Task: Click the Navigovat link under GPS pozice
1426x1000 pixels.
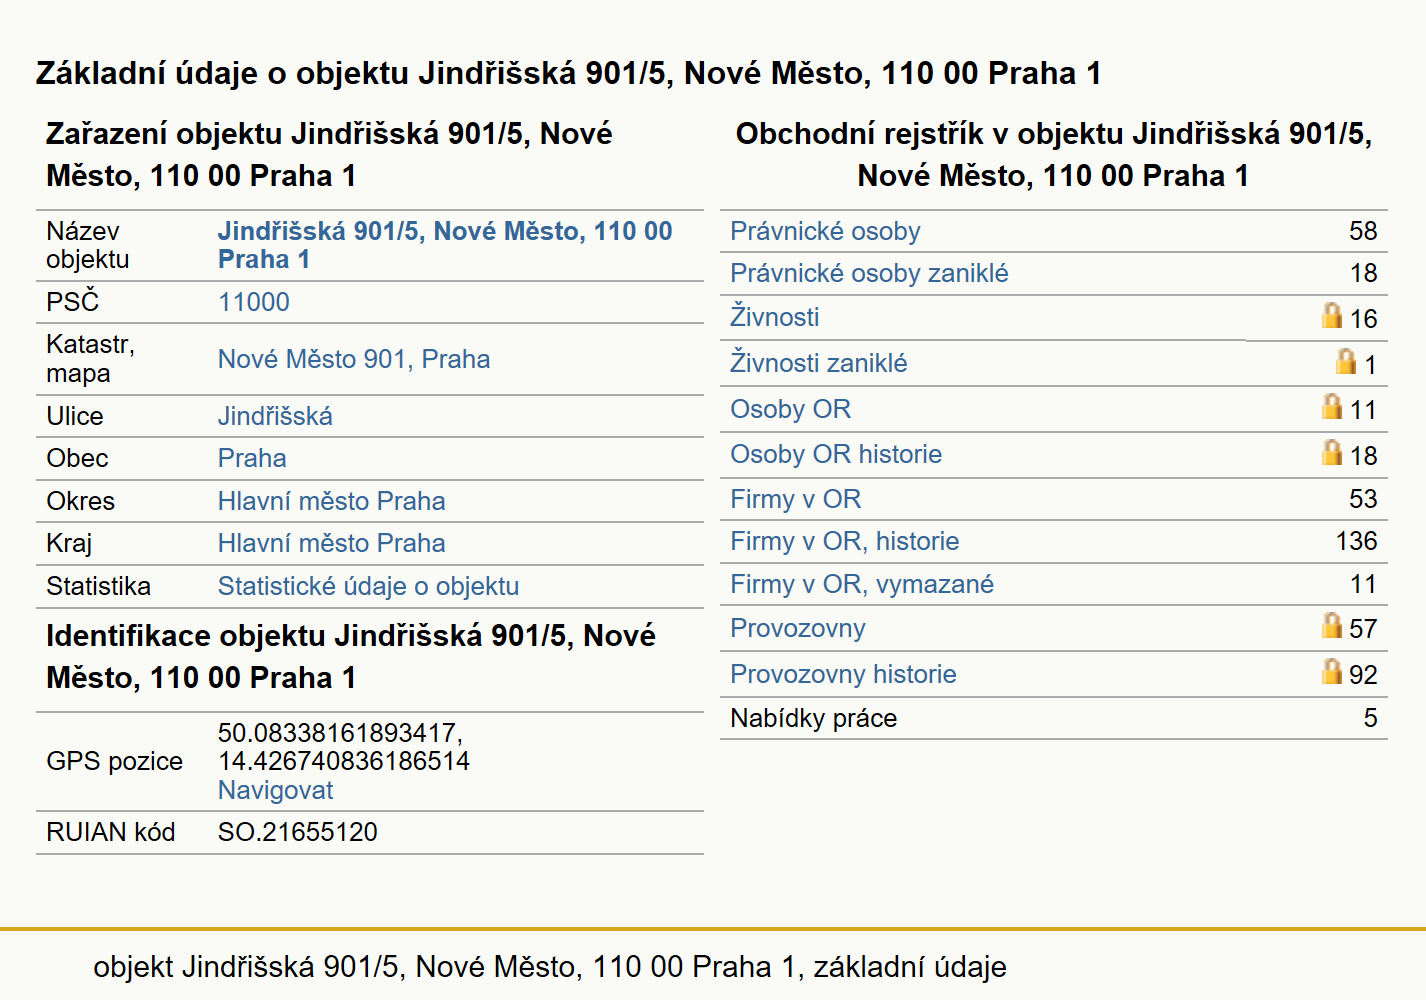Action: click(x=275, y=790)
